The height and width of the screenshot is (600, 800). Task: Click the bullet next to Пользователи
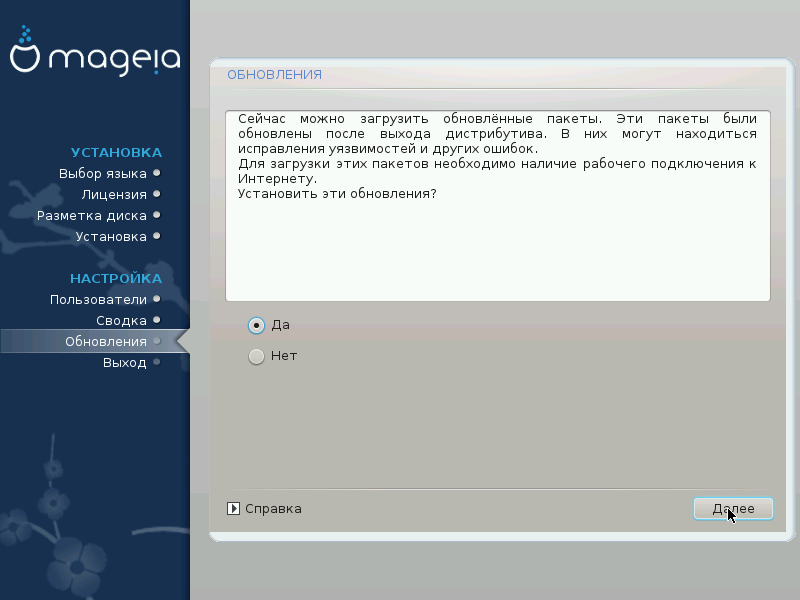[157, 299]
